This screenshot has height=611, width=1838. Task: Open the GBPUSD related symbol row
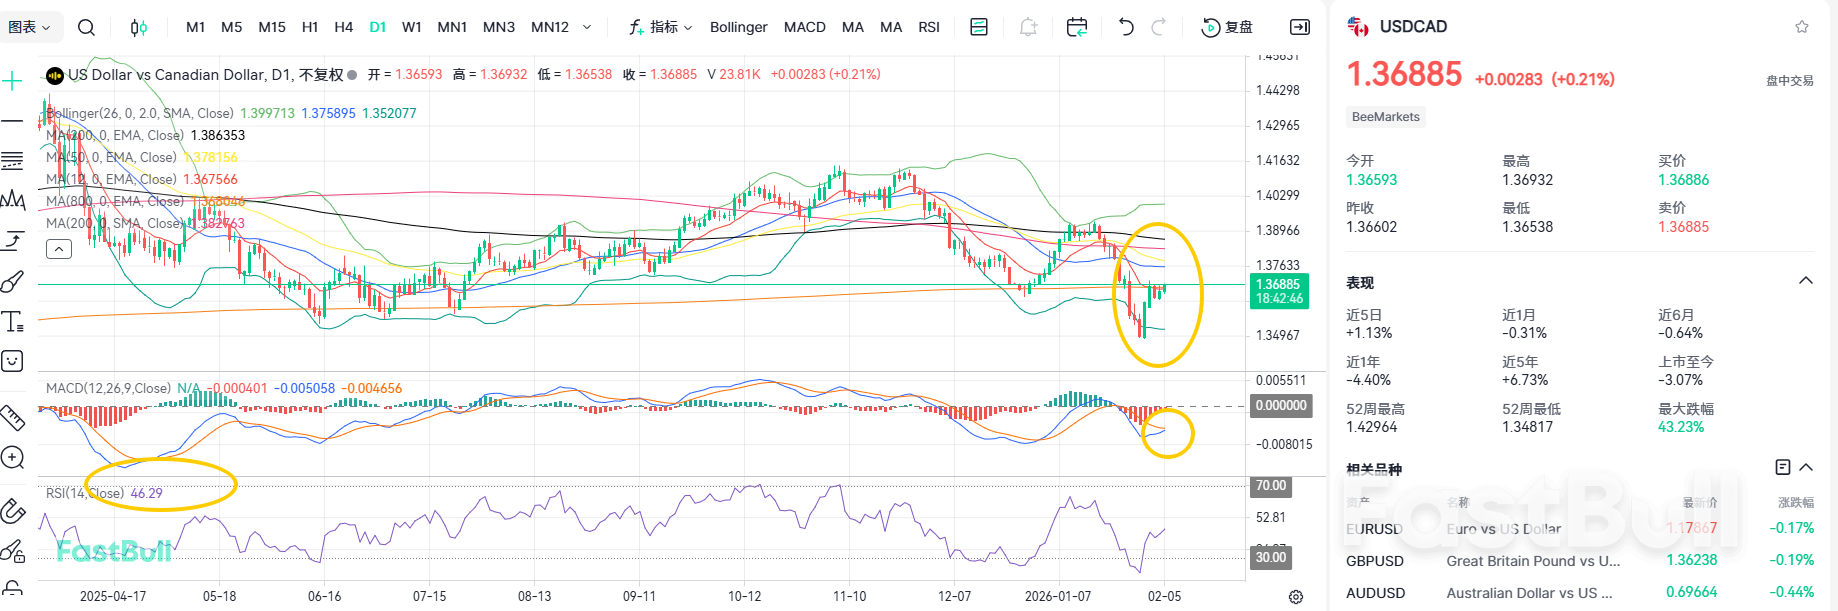tap(1580, 560)
